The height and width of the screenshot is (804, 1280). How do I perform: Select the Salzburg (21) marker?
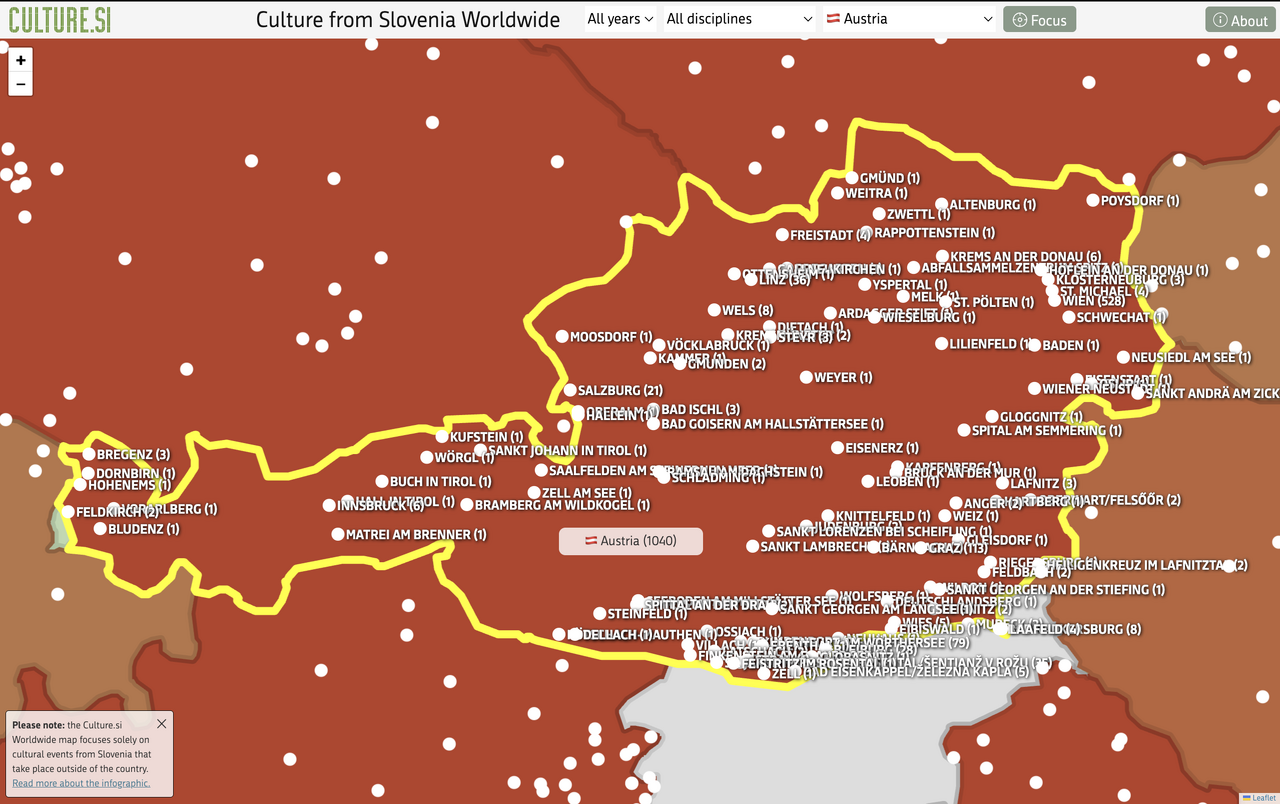[570, 390]
